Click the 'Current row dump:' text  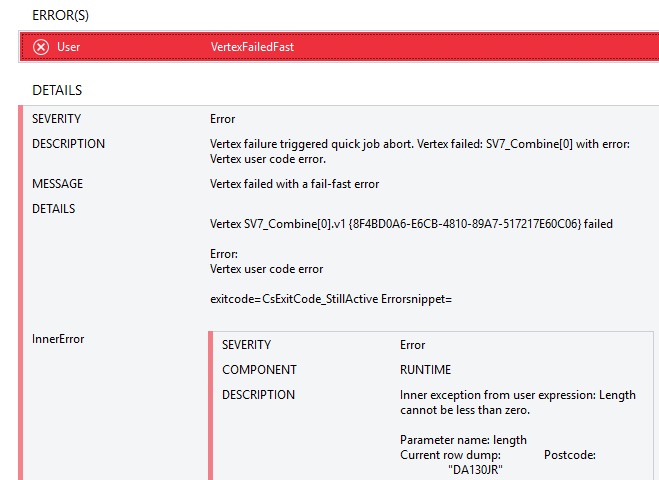449,455
